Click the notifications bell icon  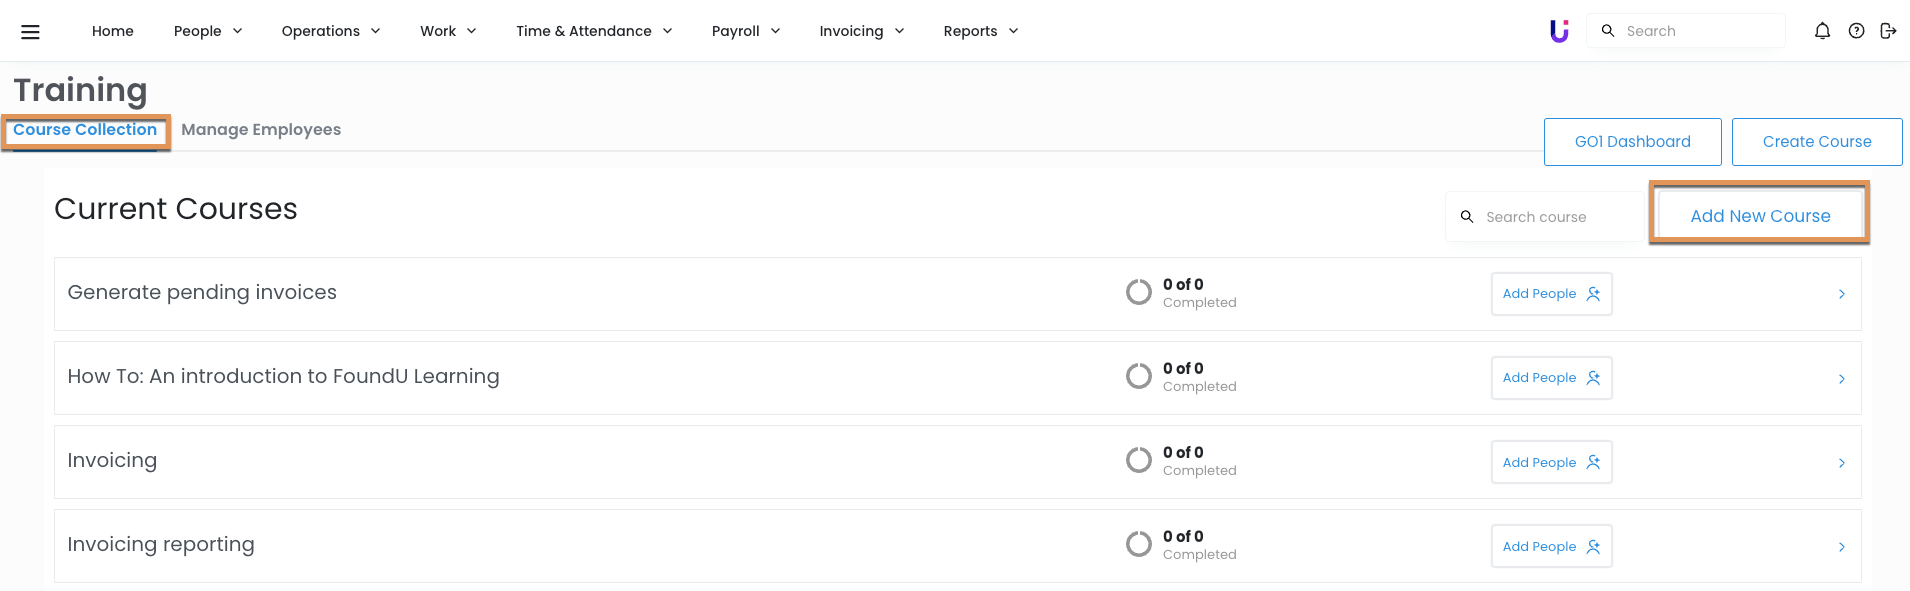[1822, 31]
